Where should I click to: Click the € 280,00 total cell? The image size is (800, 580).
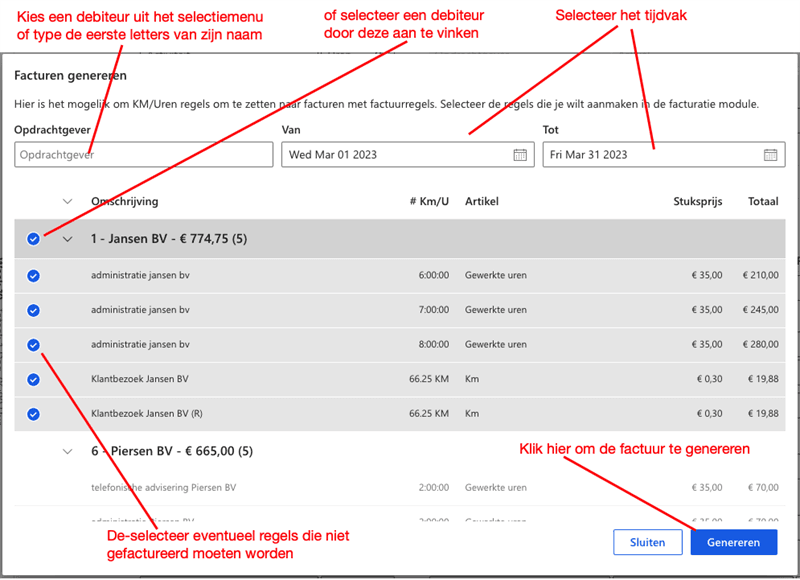point(761,345)
